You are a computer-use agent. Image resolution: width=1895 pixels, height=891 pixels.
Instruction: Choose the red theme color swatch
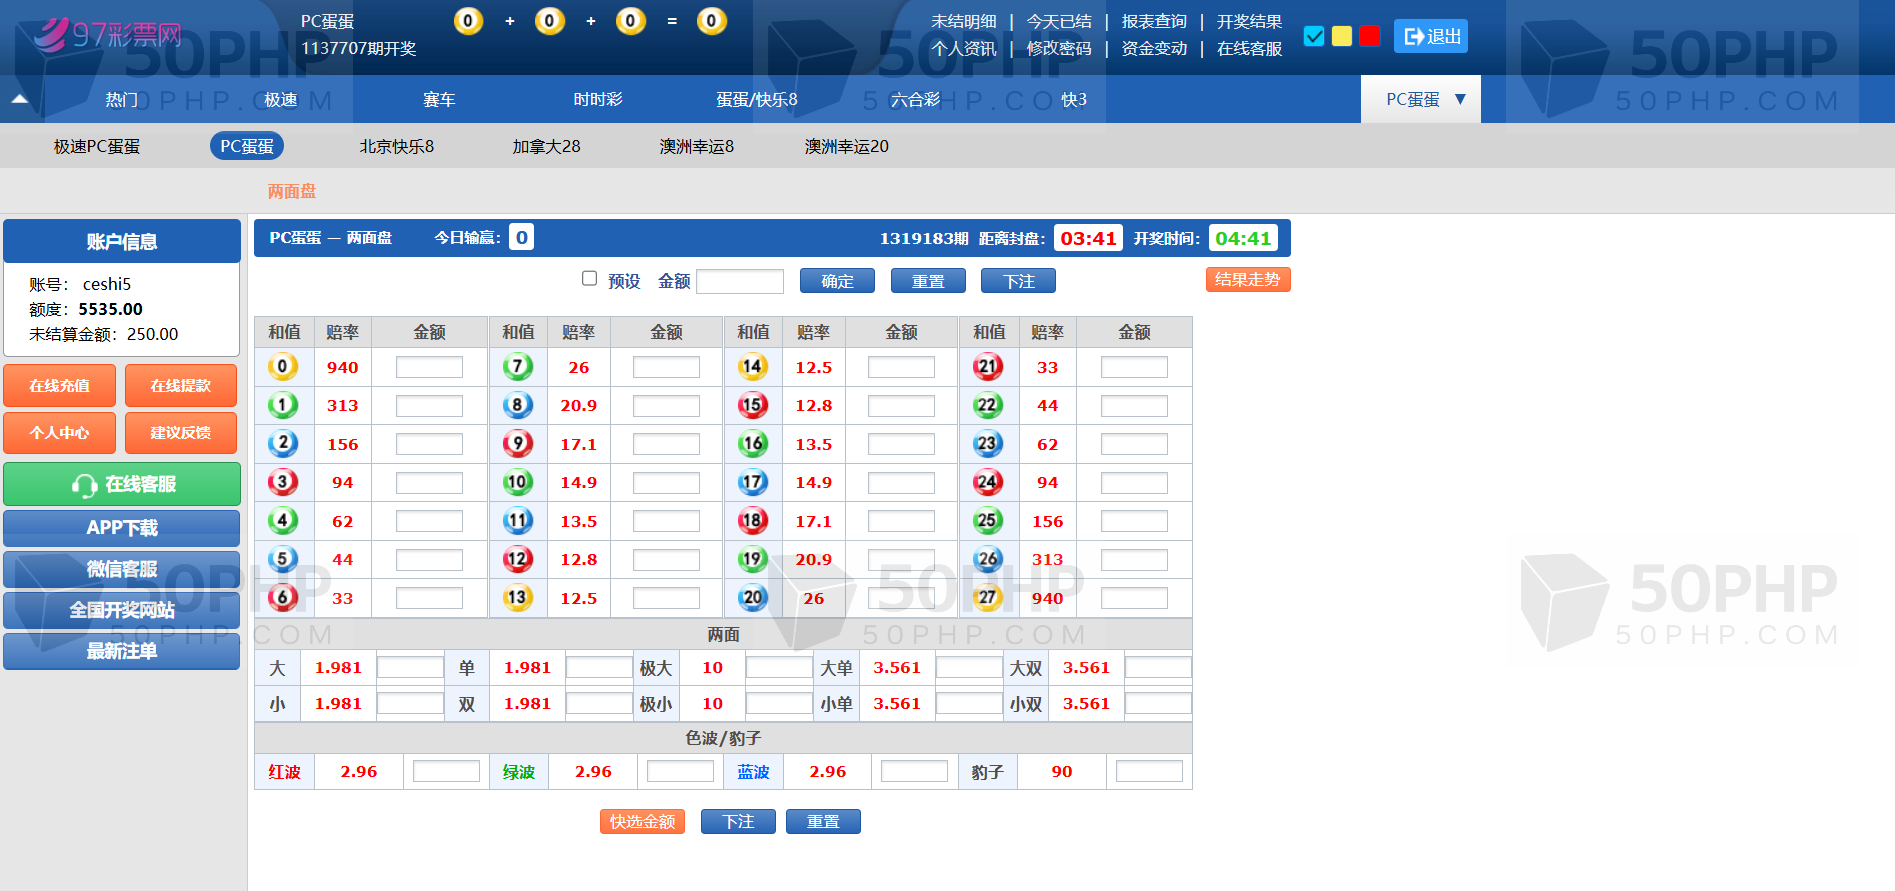tap(1370, 36)
